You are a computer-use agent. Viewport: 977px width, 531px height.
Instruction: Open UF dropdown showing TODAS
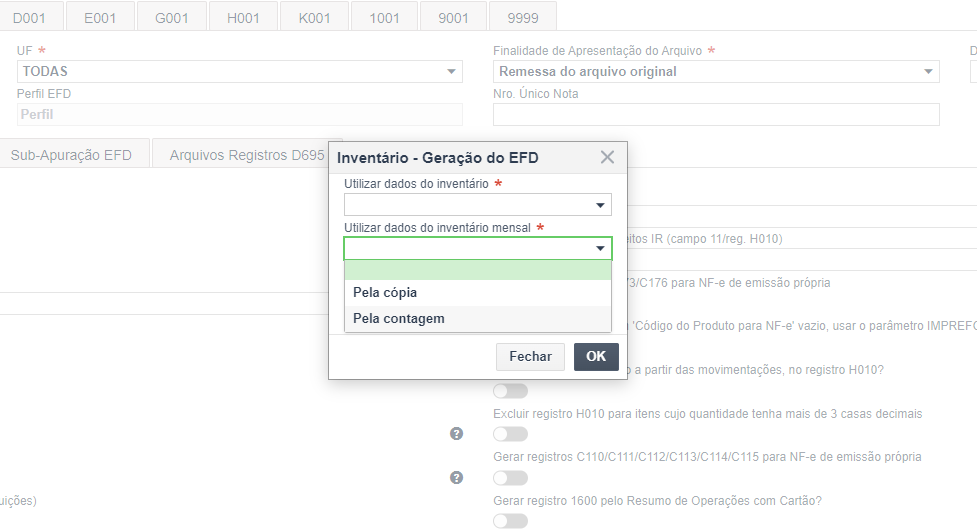point(240,72)
